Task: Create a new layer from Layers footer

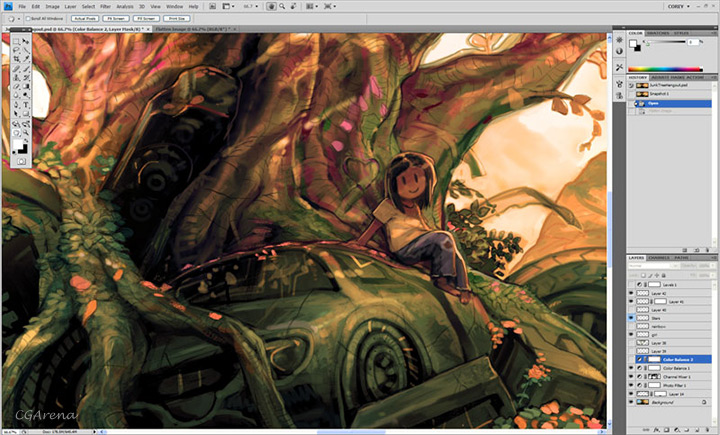Action: pos(697,430)
